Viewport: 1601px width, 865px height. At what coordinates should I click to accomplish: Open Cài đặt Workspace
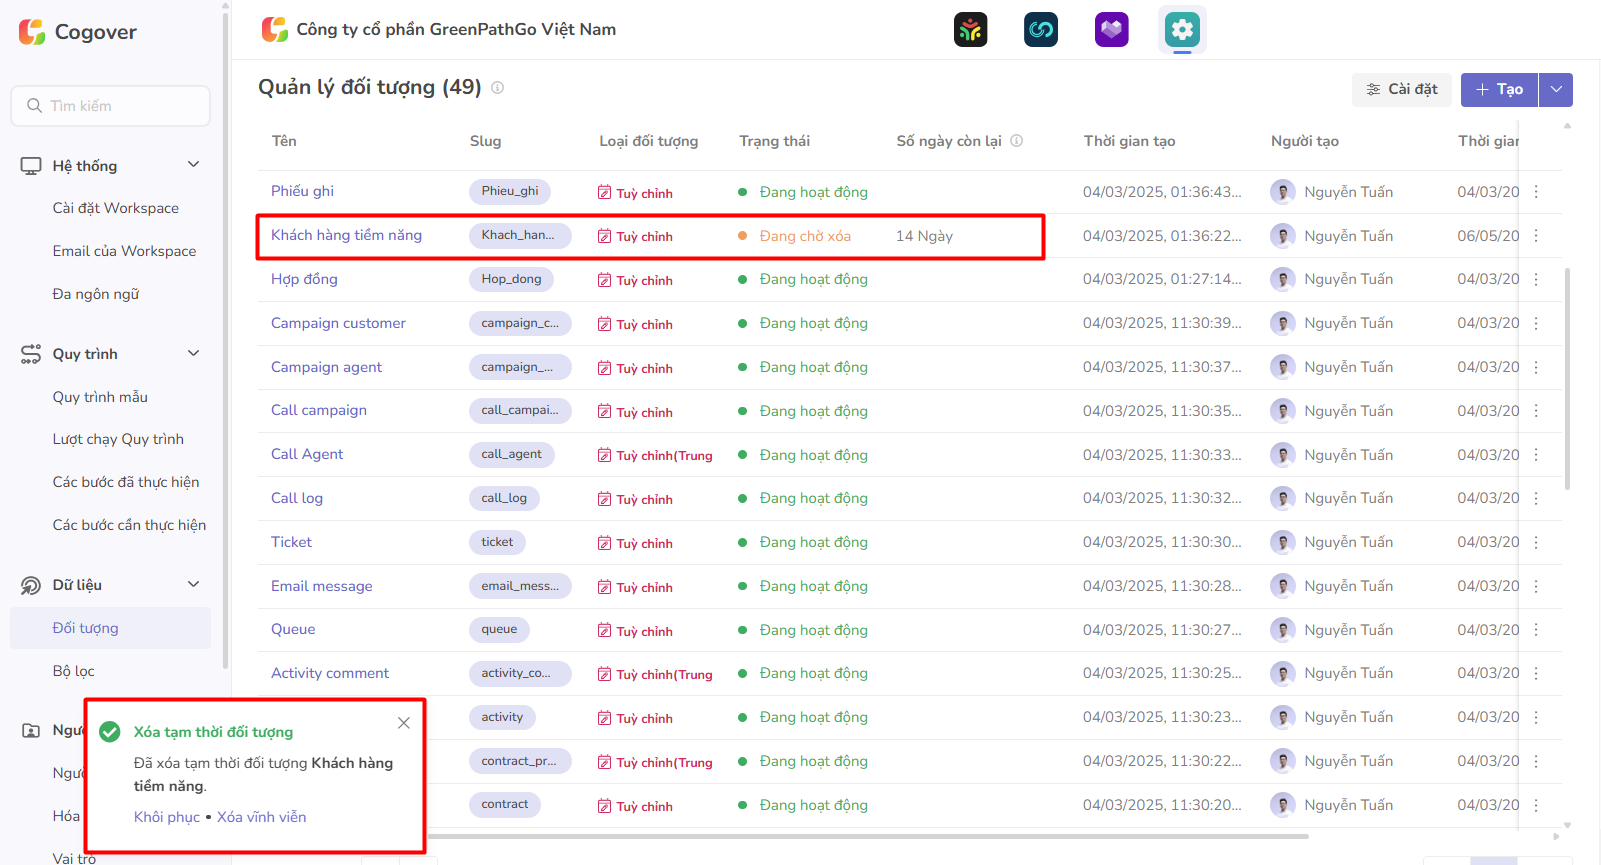coord(116,208)
